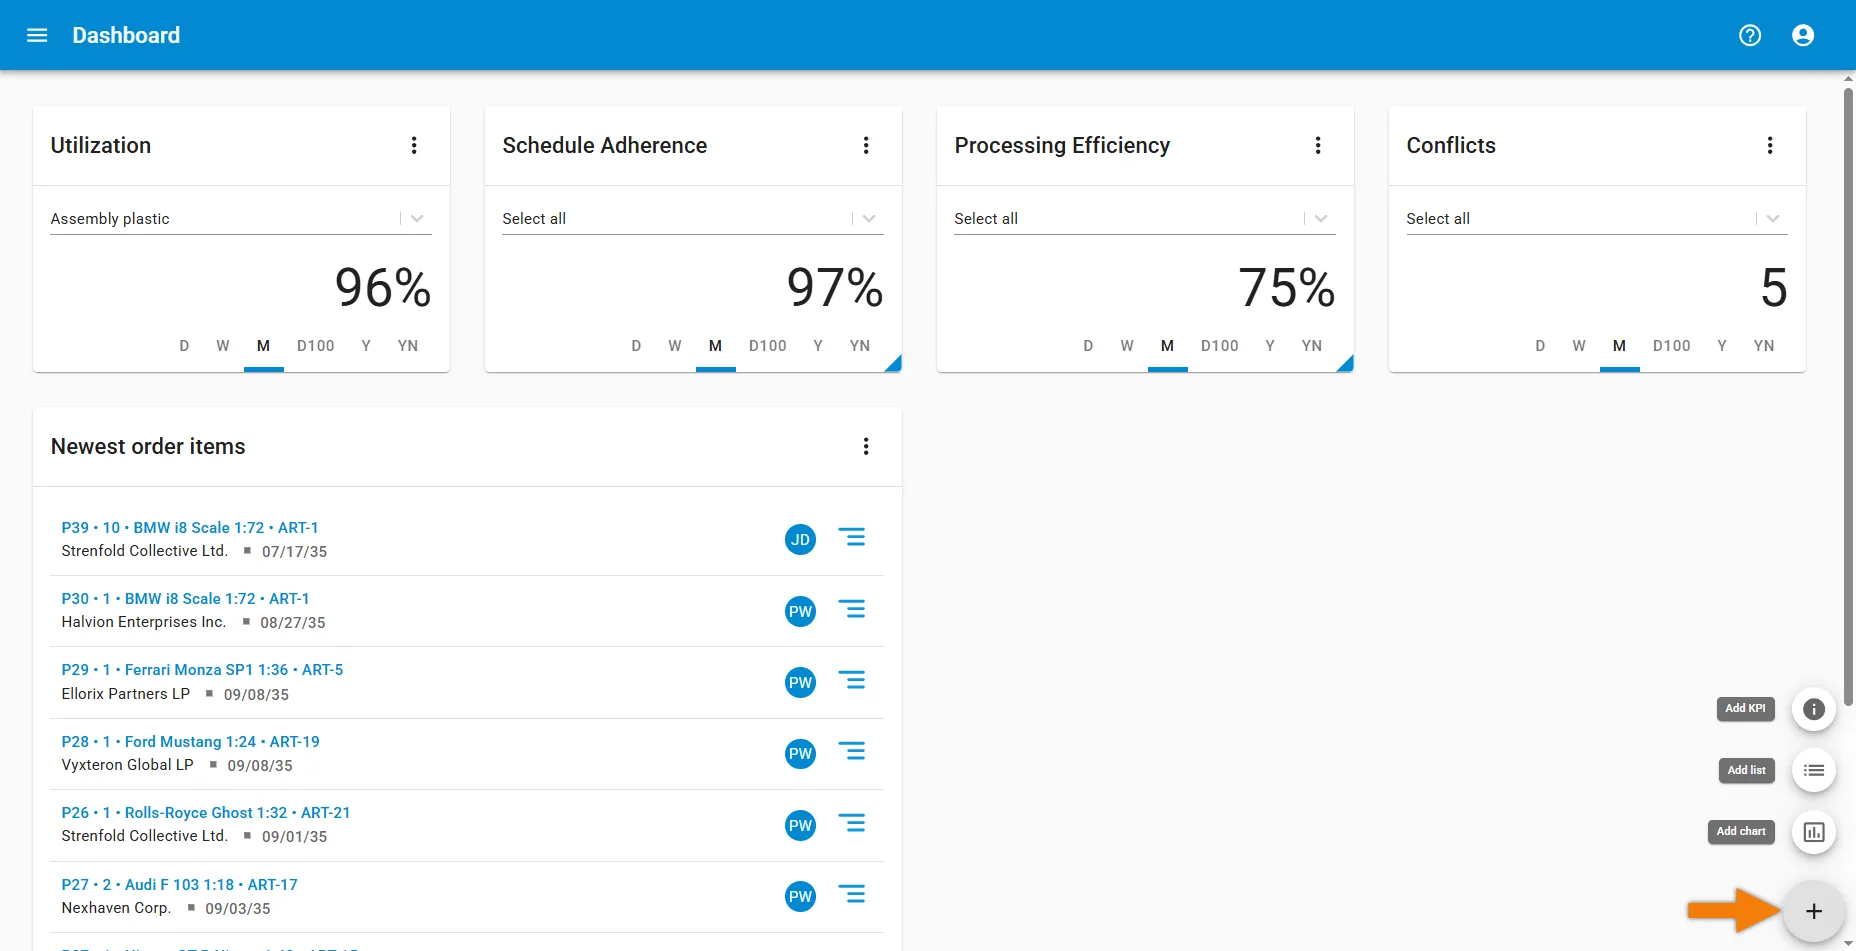Screen dimensions: 1856x951
Task: Open Newest order items three-dot menu
Action: click(866, 446)
